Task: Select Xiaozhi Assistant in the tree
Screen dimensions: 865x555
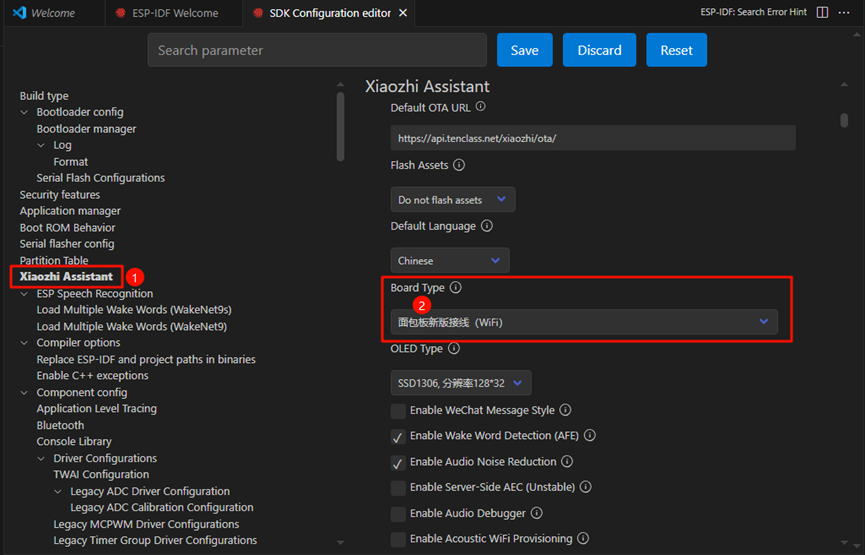Action: [66, 276]
